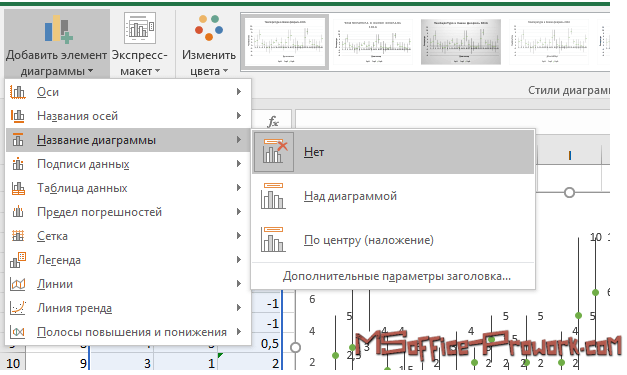Expand the Сетка submenu arrow
This screenshot has height=375, width=627.
pos(239,236)
